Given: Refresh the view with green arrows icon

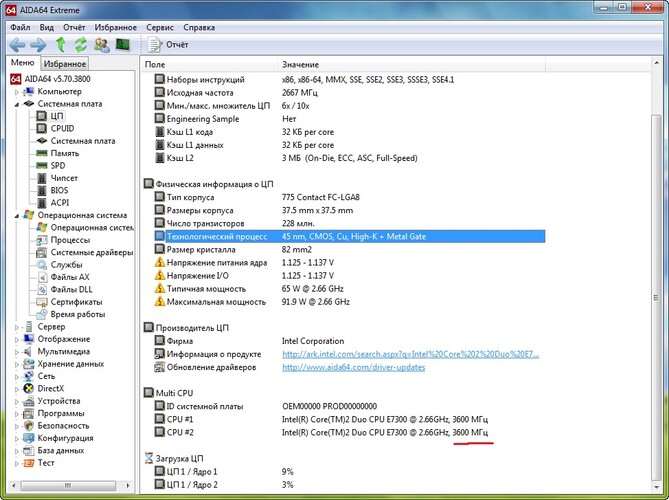Looking at the screenshot, I should tap(81, 44).
